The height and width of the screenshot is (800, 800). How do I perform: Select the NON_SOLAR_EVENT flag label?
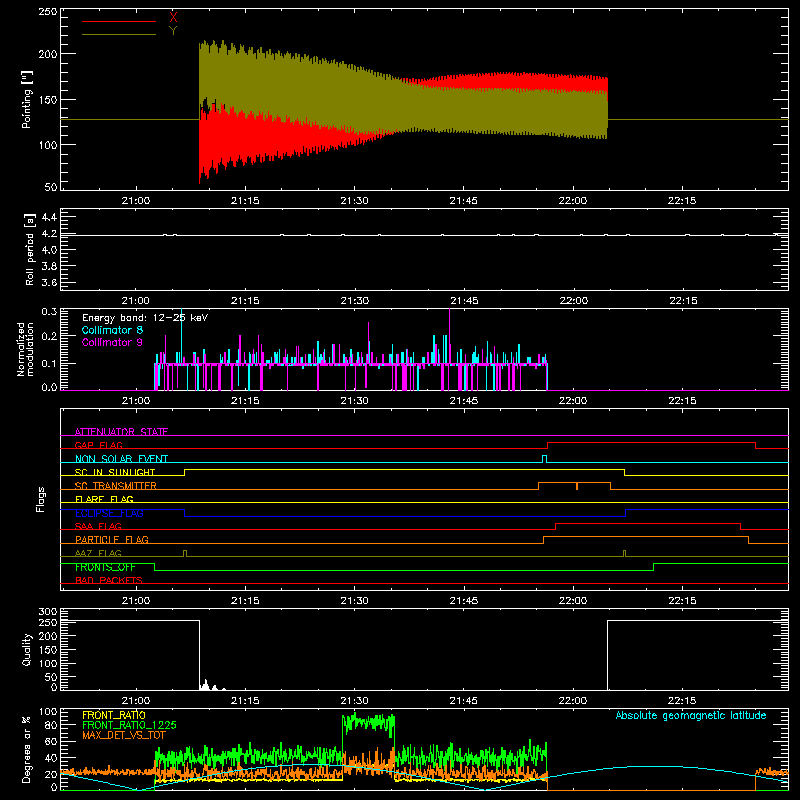121,459
